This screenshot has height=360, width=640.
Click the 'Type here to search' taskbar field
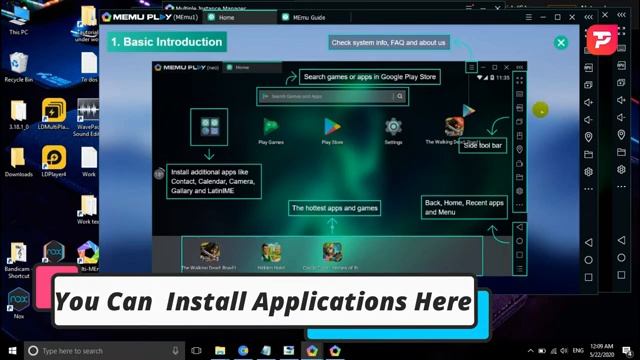pos(104,351)
